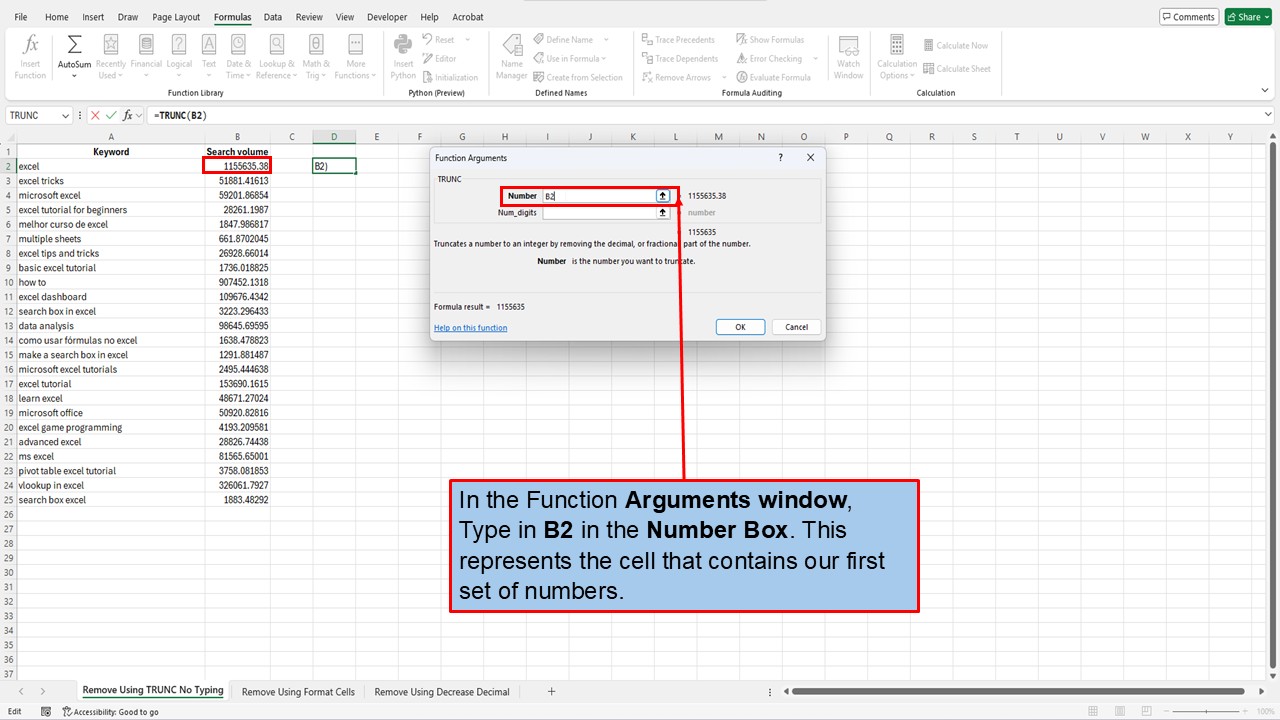Click OK in the Function Arguments dialog
This screenshot has height=720, width=1280.
coord(739,326)
